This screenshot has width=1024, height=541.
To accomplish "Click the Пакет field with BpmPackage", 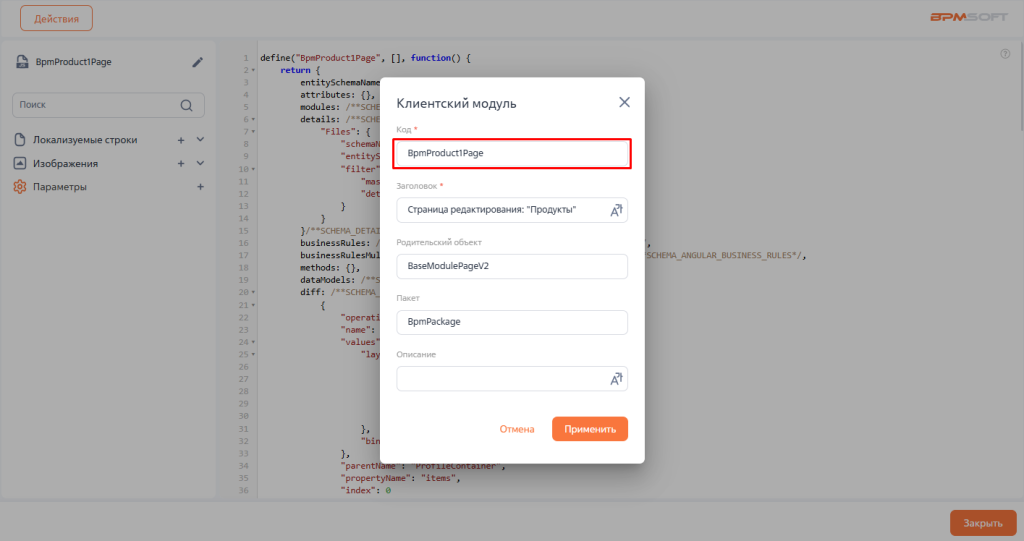I will click(x=512, y=322).
